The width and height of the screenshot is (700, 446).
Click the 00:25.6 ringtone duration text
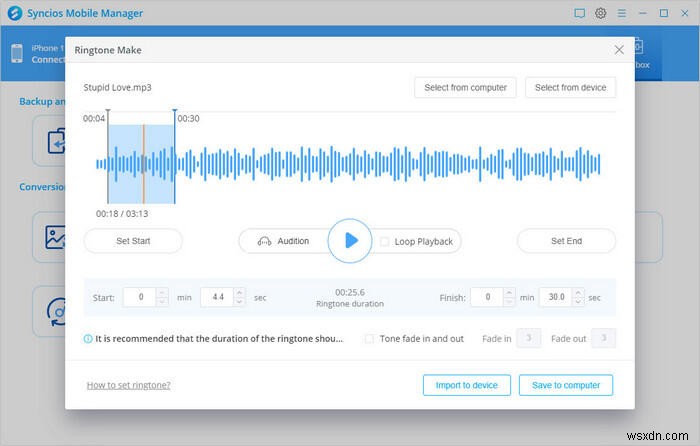coord(350,292)
